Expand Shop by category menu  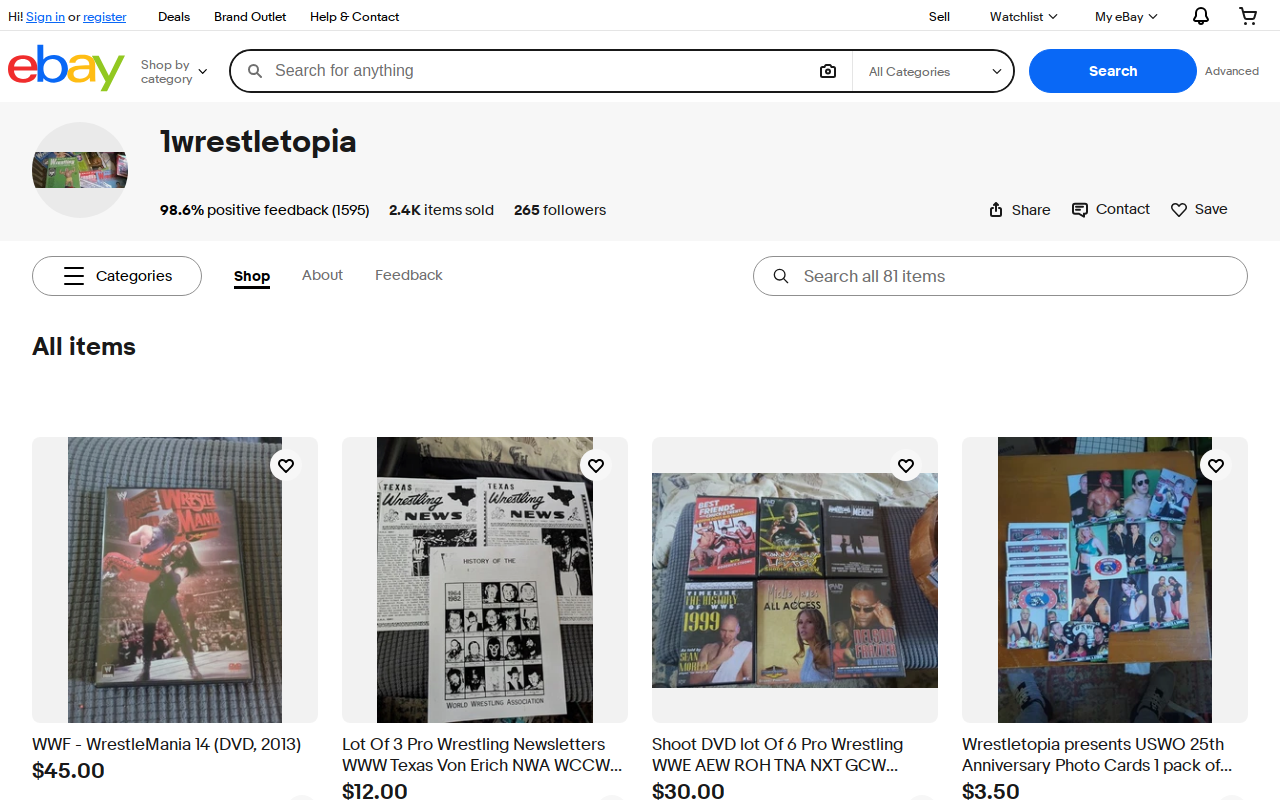tap(174, 71)
